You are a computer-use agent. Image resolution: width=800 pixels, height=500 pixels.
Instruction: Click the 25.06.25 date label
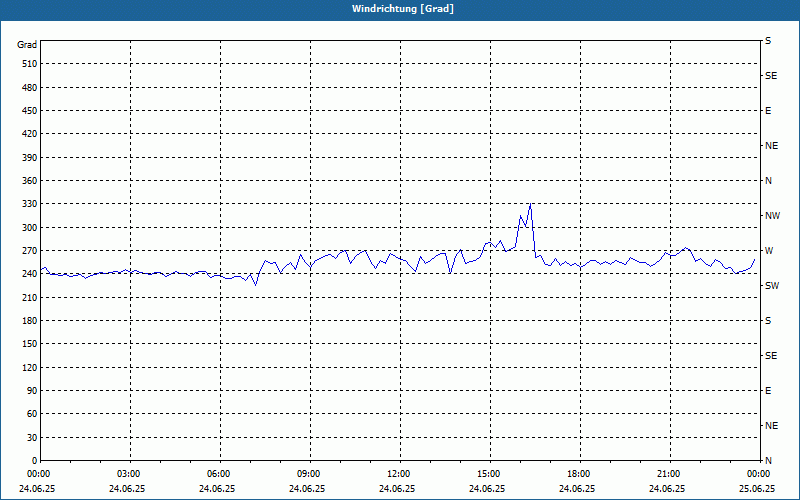pyautogui.click(x=757, y=489)
